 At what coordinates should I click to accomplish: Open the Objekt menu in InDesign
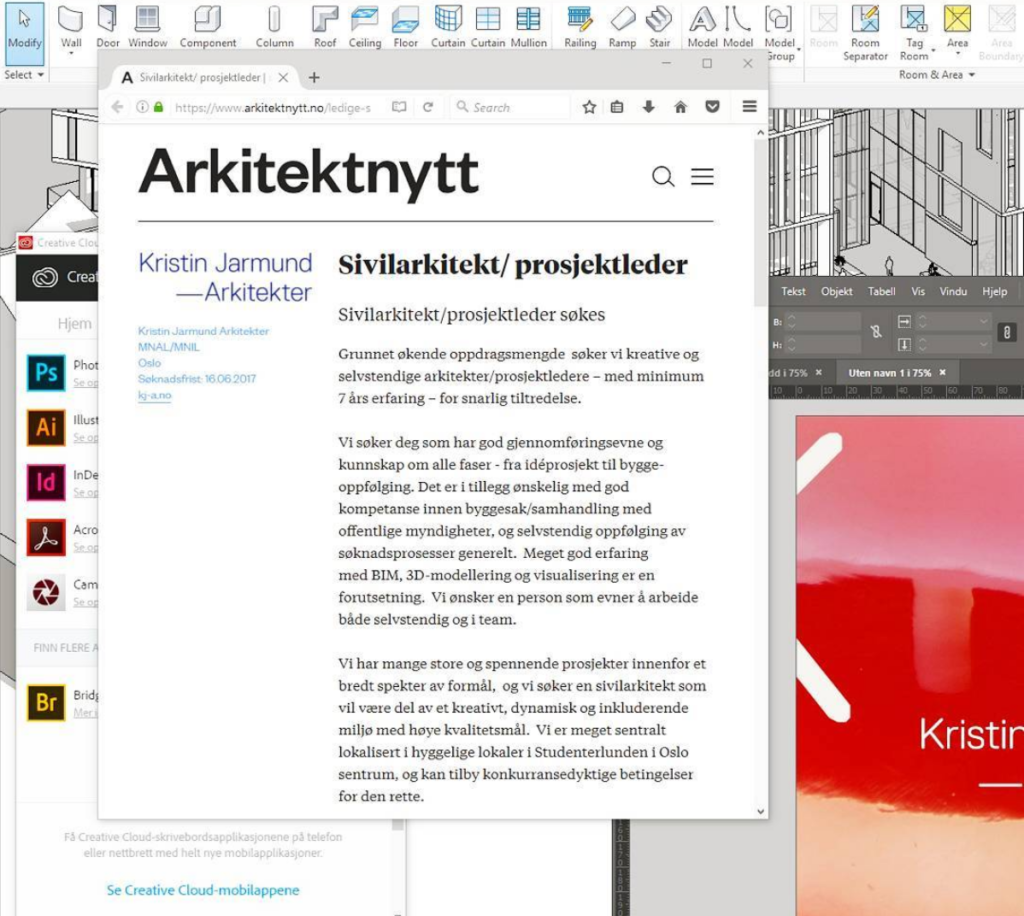point(837,291)
